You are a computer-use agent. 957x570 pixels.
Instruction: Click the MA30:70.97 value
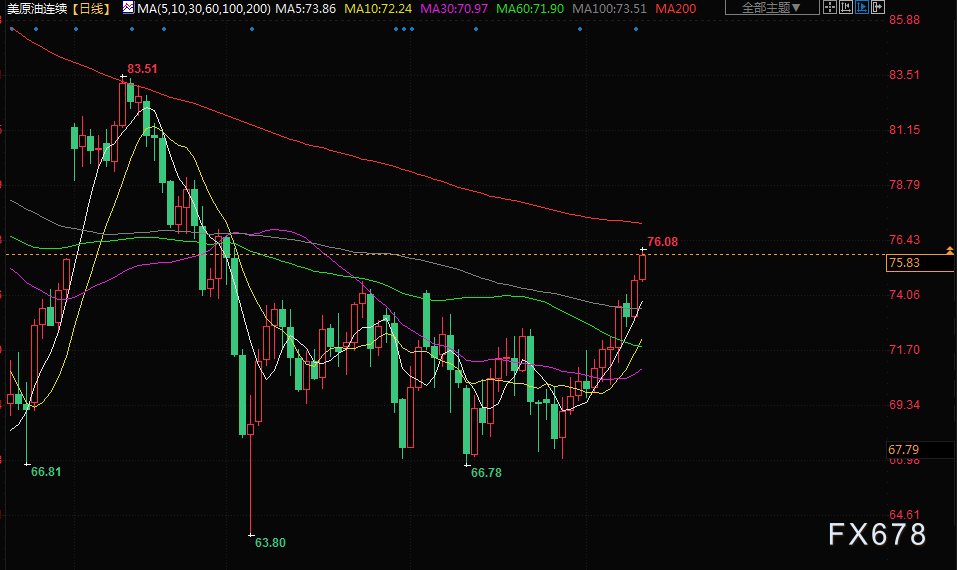point(454,9)
